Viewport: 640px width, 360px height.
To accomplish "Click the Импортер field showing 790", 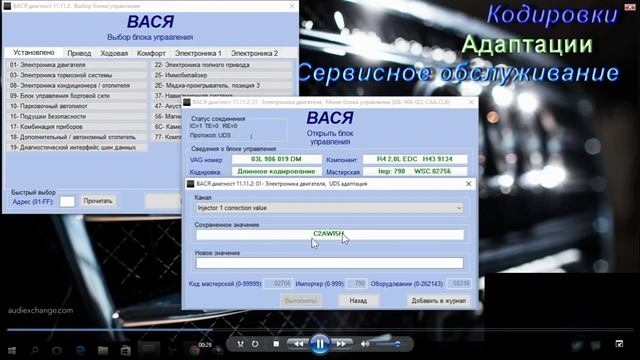I will 357,283.
